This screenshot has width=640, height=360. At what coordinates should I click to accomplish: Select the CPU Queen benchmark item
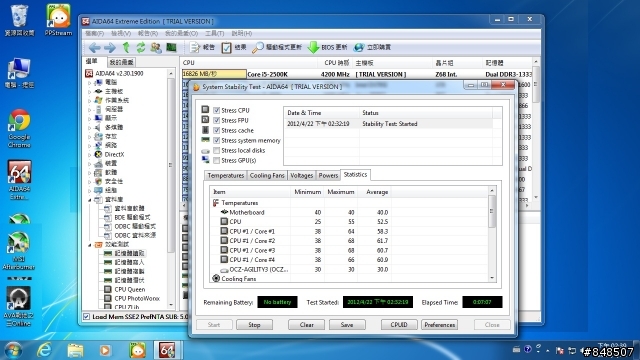click(129, 289)
